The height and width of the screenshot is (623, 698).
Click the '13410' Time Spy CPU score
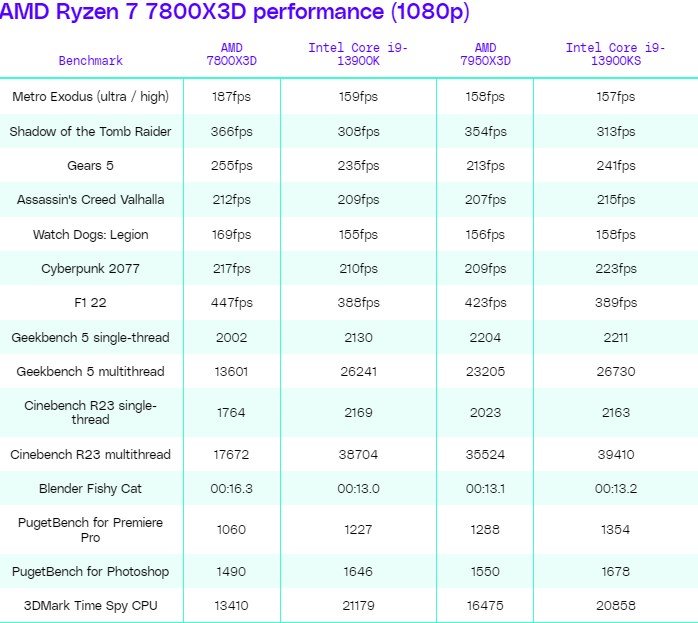tap(231, 606)
